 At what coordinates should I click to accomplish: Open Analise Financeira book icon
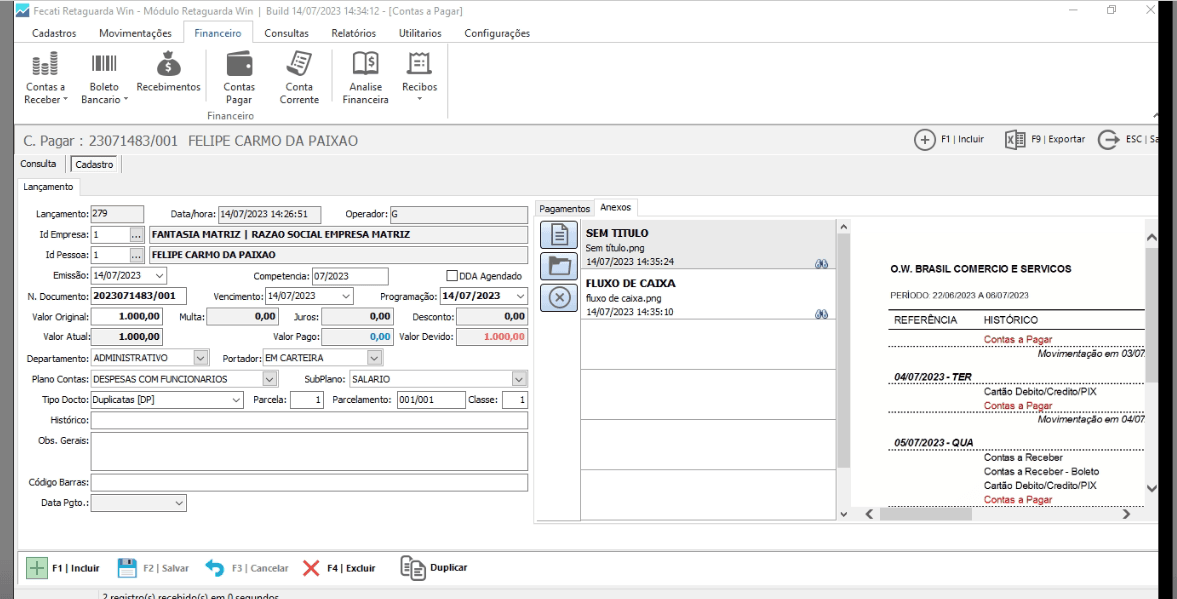click(365, 66)
